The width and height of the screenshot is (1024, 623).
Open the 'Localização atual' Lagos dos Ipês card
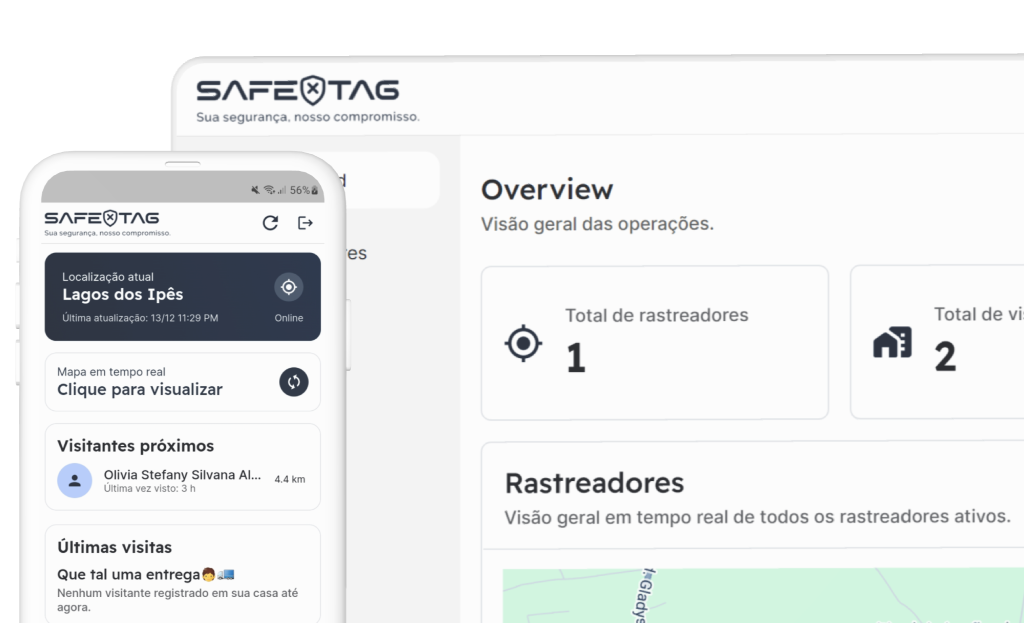point(183,296)
